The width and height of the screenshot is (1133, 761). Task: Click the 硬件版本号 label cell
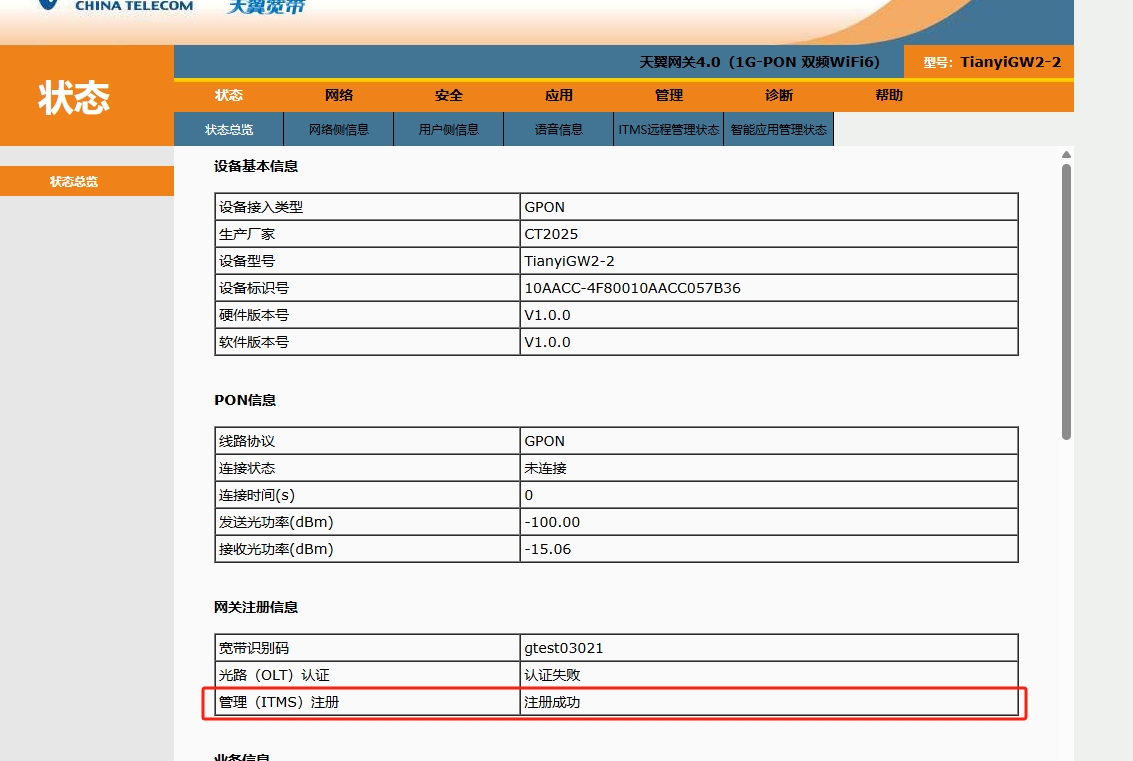pyautogui.click(x=367, y=315)
